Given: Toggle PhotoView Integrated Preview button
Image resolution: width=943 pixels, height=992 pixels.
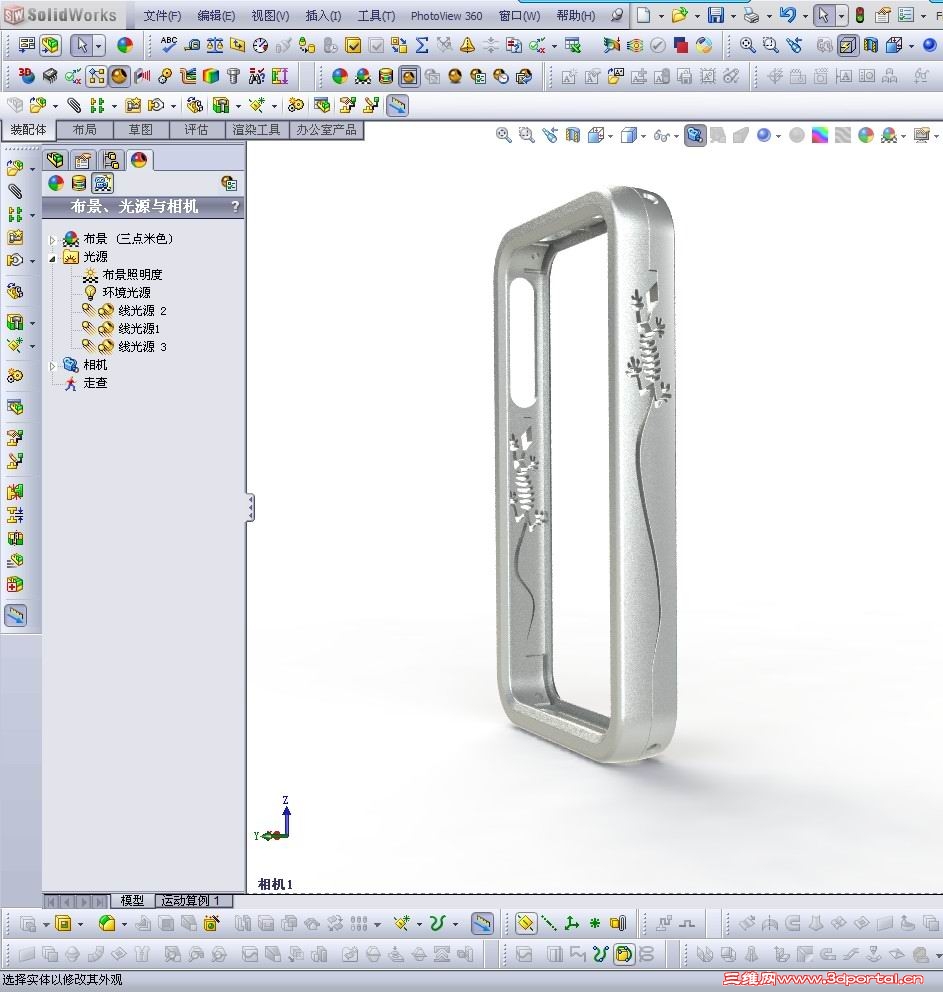Looking at the screenshot, I should pos(409,77).
